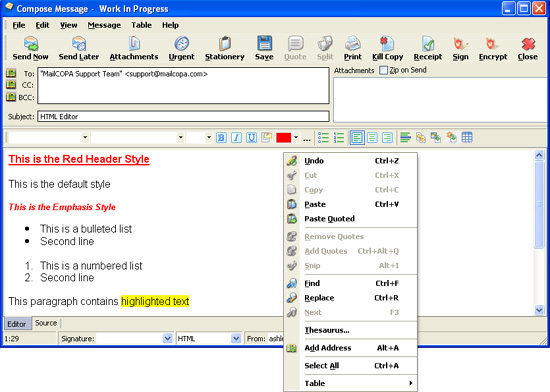Align text left
Screen dimensions: 550x392
tap(357, 137)
